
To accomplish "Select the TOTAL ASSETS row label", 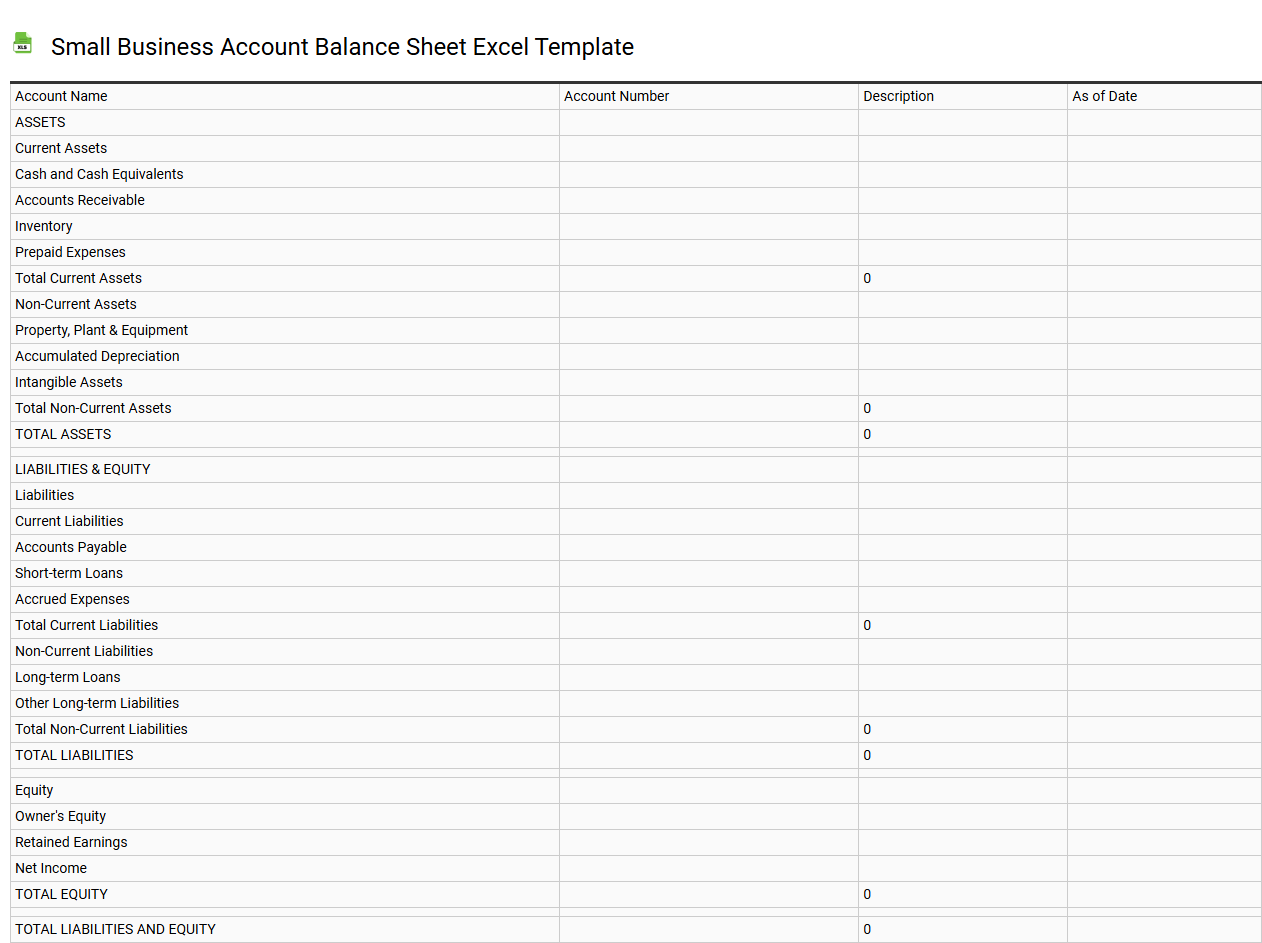I will click(x=63, y=434).
